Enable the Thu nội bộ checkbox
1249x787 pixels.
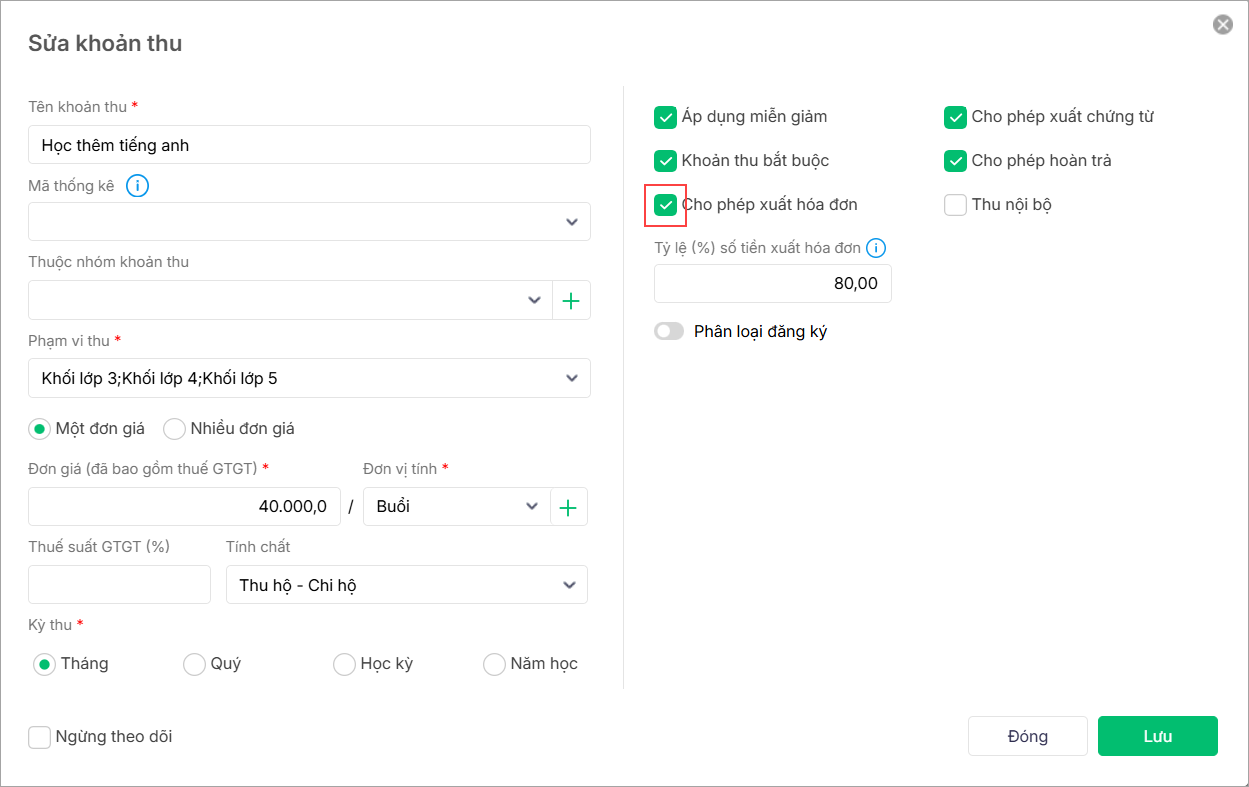tap(956, 205)
